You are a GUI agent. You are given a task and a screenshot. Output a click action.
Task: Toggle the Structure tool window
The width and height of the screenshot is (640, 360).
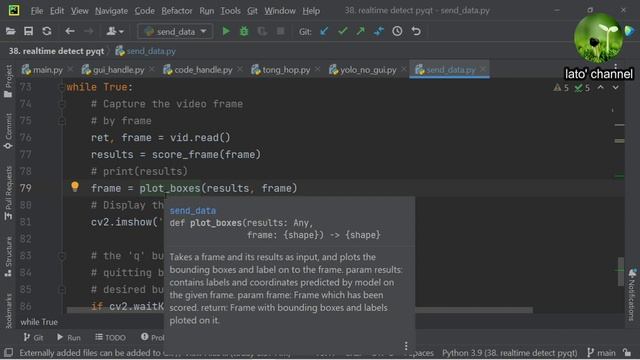click(x=8, y=257)
